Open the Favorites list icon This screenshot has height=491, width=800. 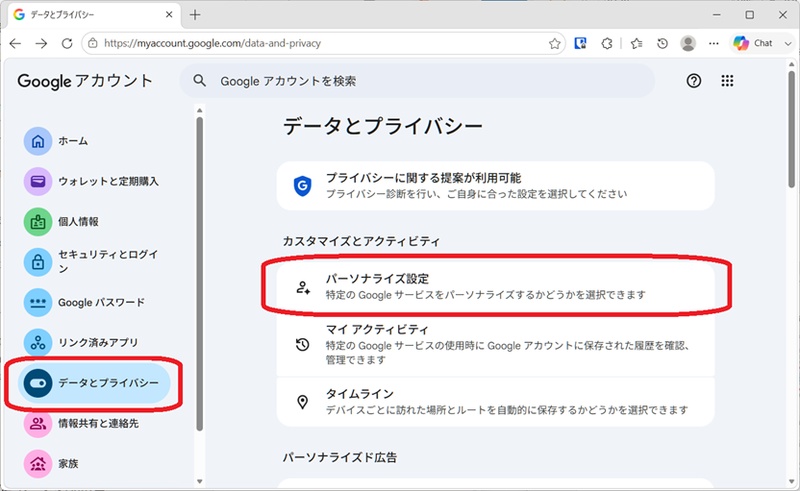[636, 43]
